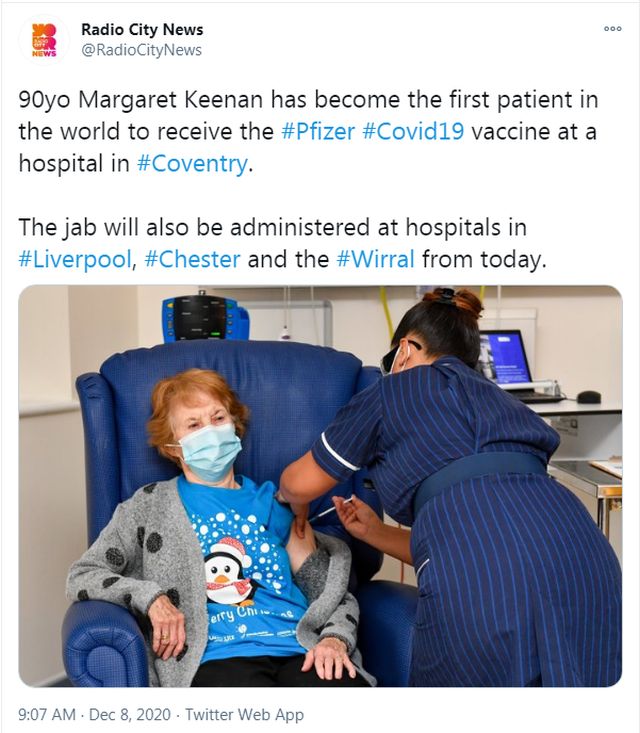
Task: Open the vaccination photo in full view
Action: (x=320, y=486)
